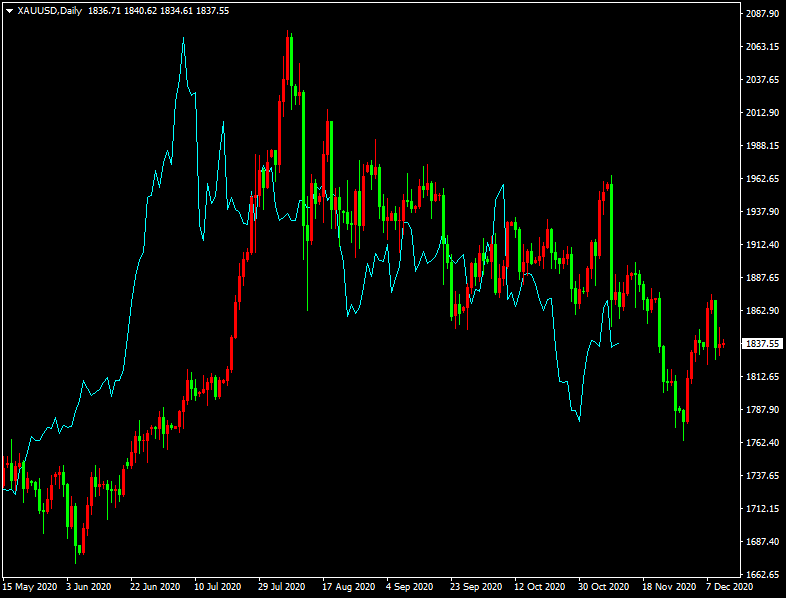Click the 23 Sep 2020 date label

coord(476,587)
